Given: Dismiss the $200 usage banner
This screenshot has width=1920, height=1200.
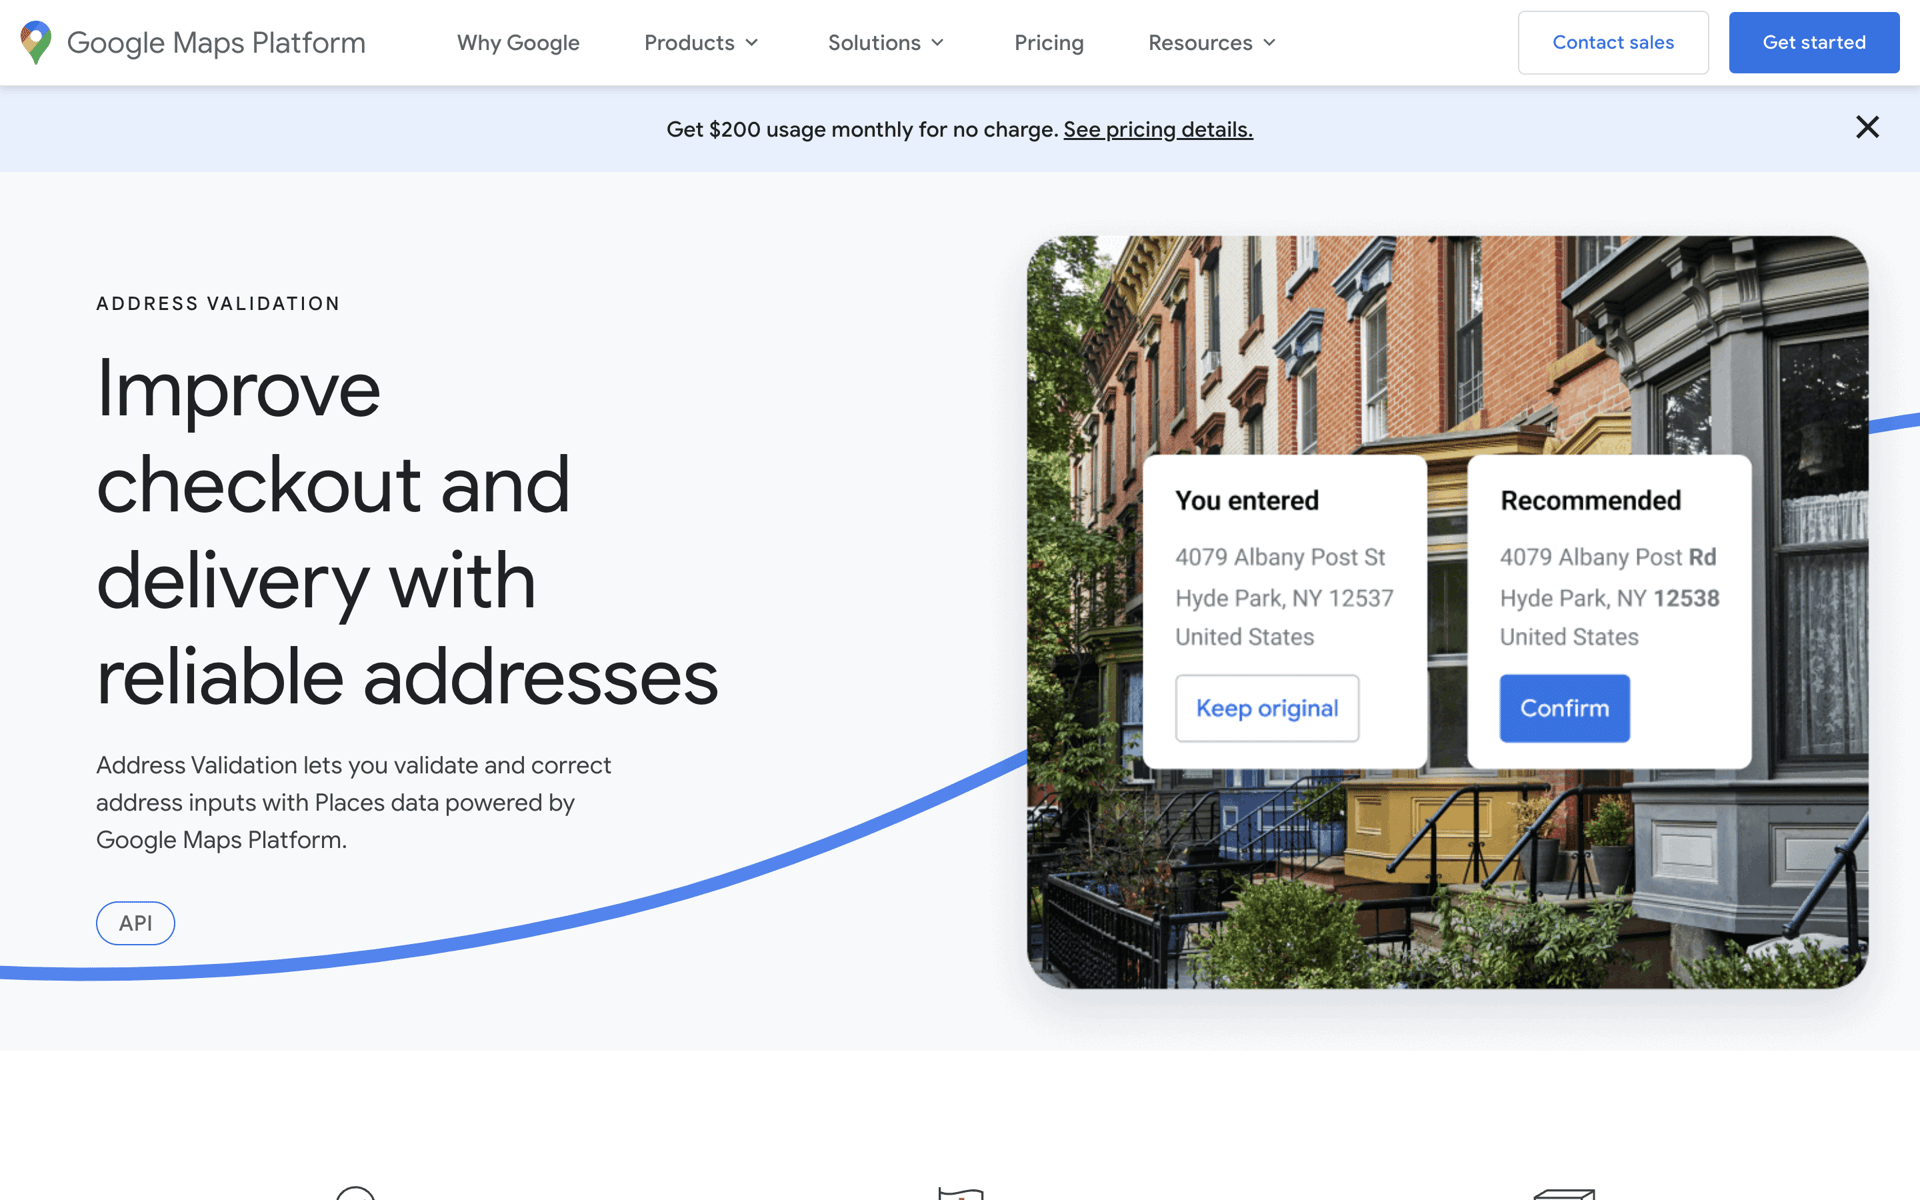Looking at the screenshot, I should [x=1867, y=127].
